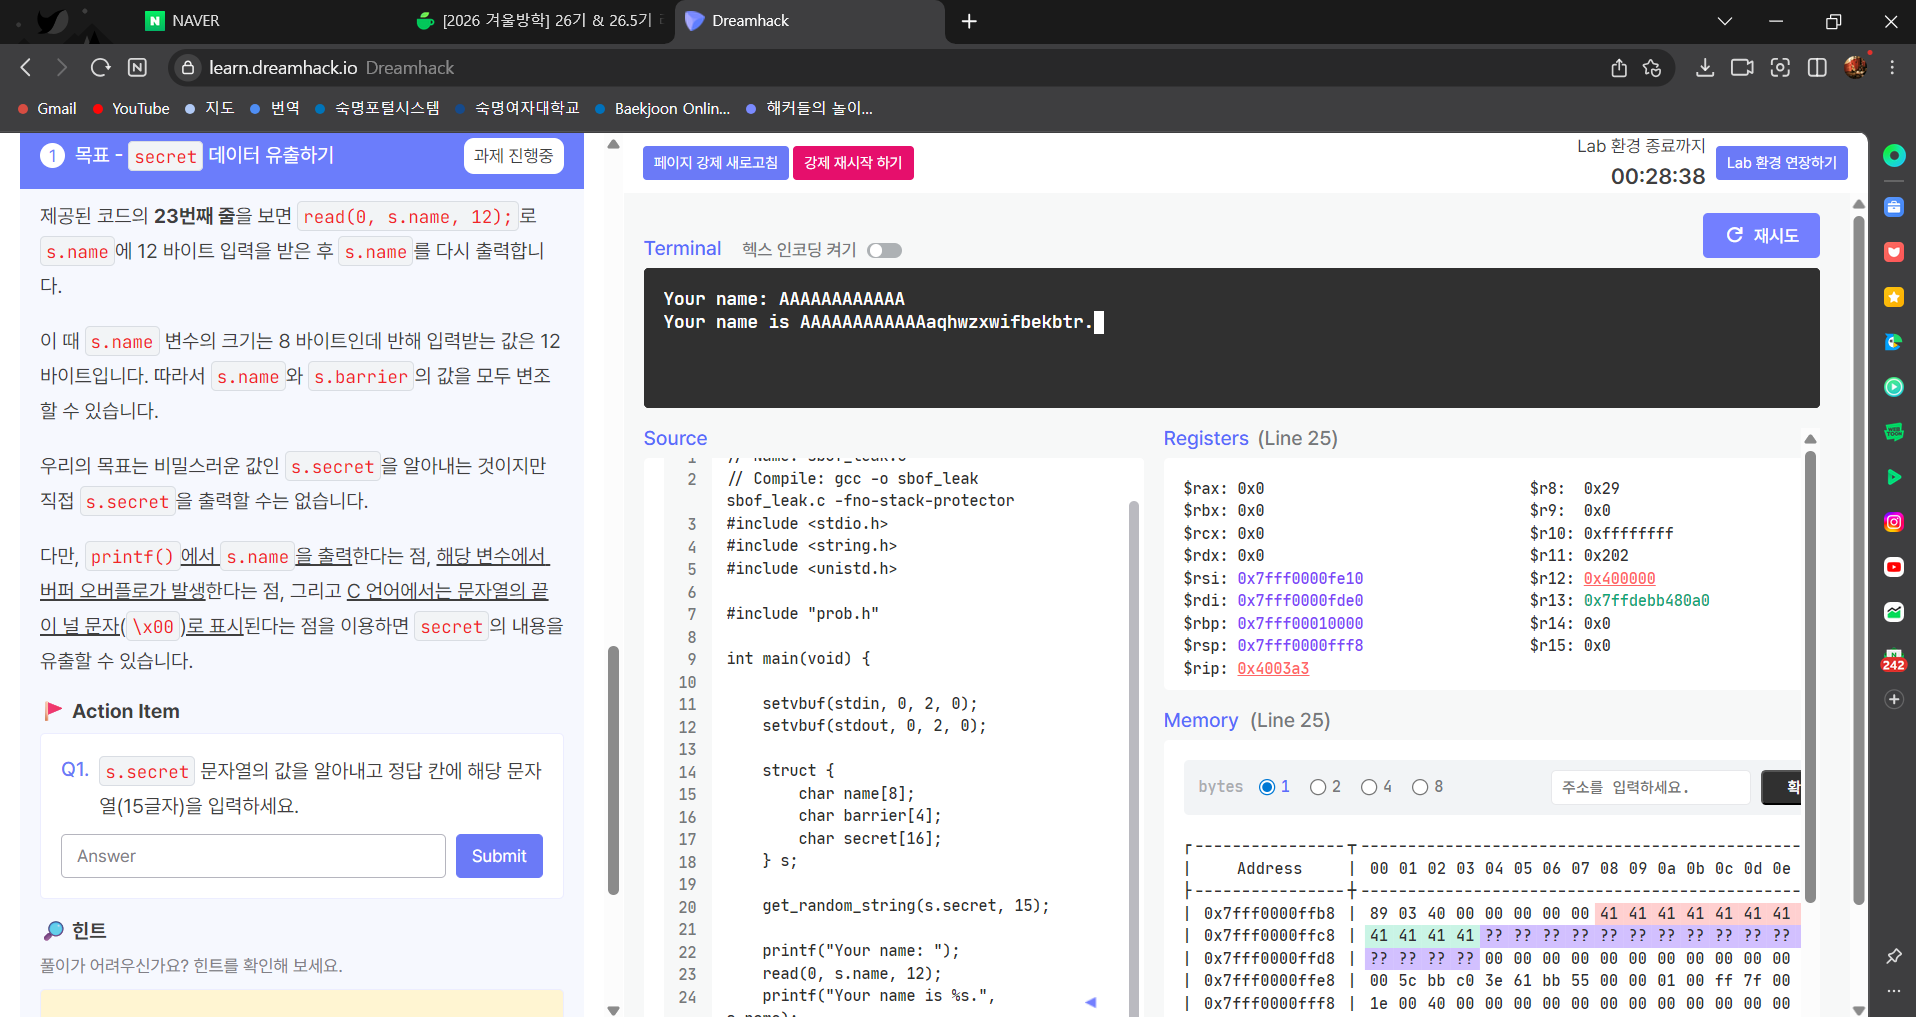This screenshot has width=1916, height=1017.
Task: Click the Submit button
Action: click(x=499, y=856)
